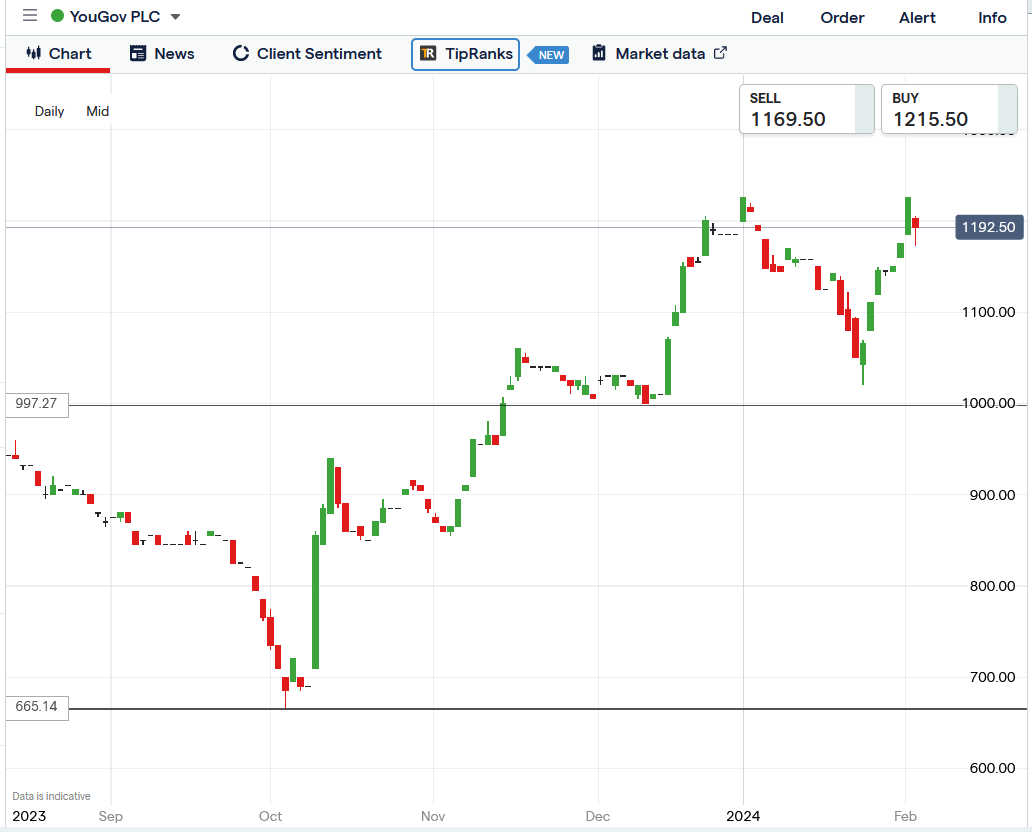
Task: Click the 600.00 price axis label
Action: pos(993,768)
